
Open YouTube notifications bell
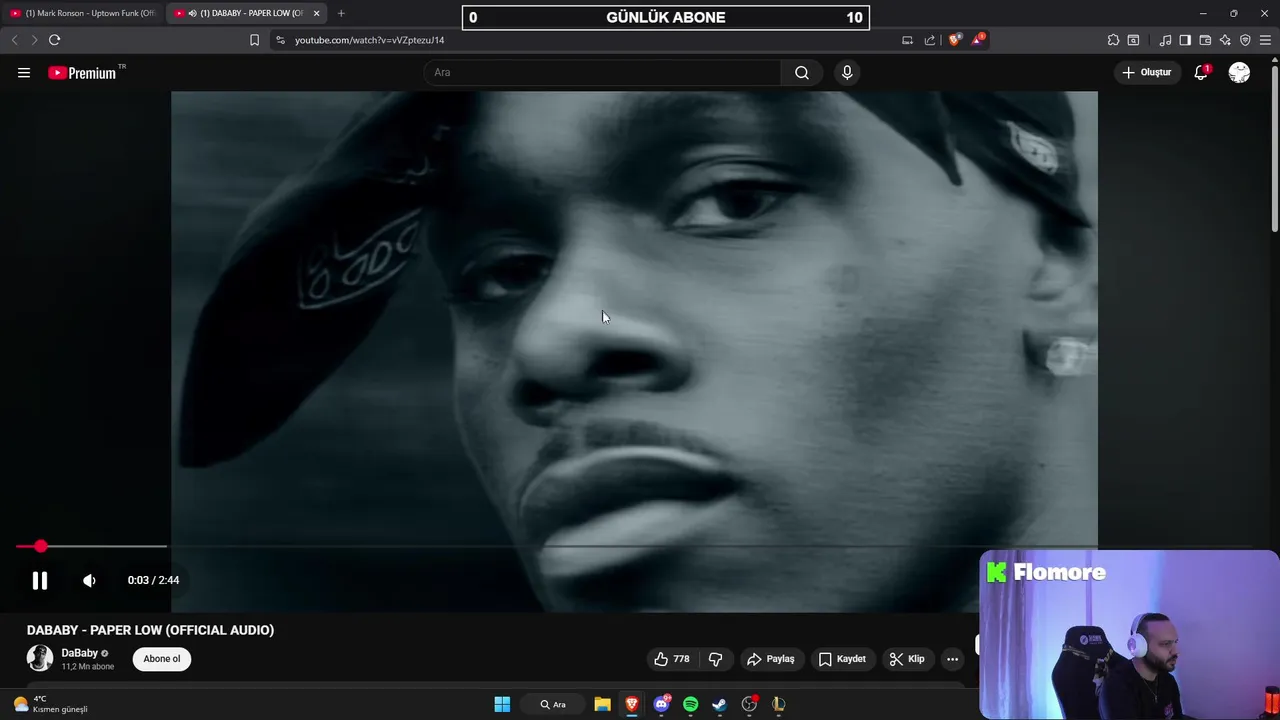click(x=1201, y=72)
